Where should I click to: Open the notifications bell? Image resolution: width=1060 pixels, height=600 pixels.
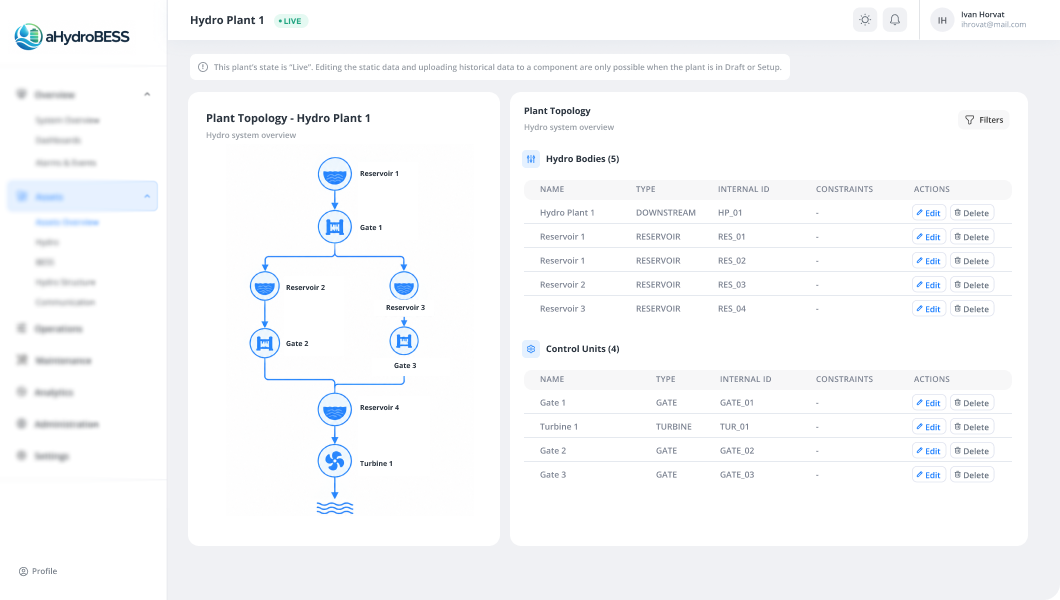click(894, 20)
